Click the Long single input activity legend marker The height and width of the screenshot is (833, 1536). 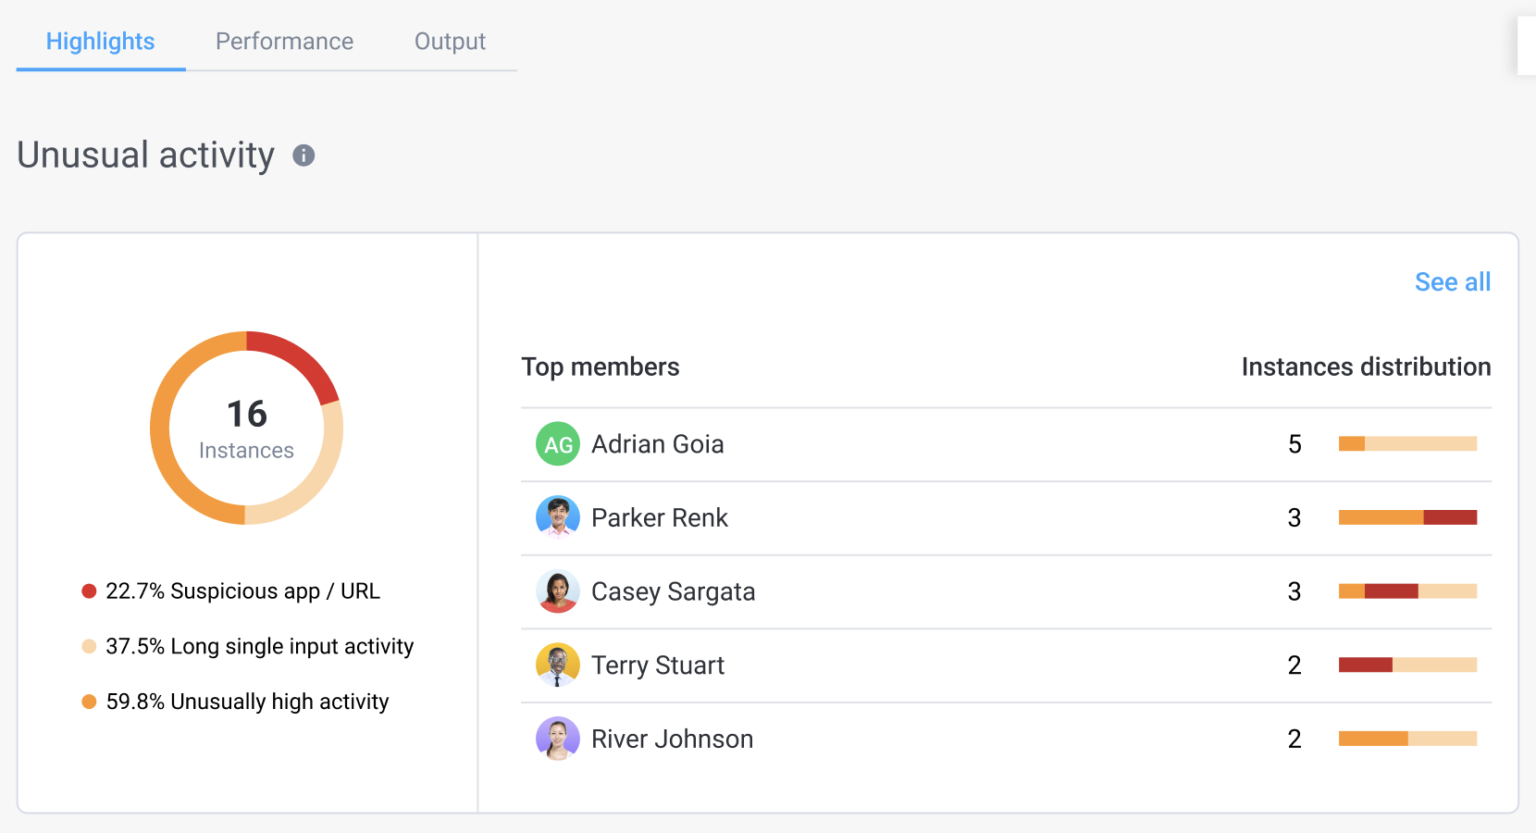pos(89,646)
